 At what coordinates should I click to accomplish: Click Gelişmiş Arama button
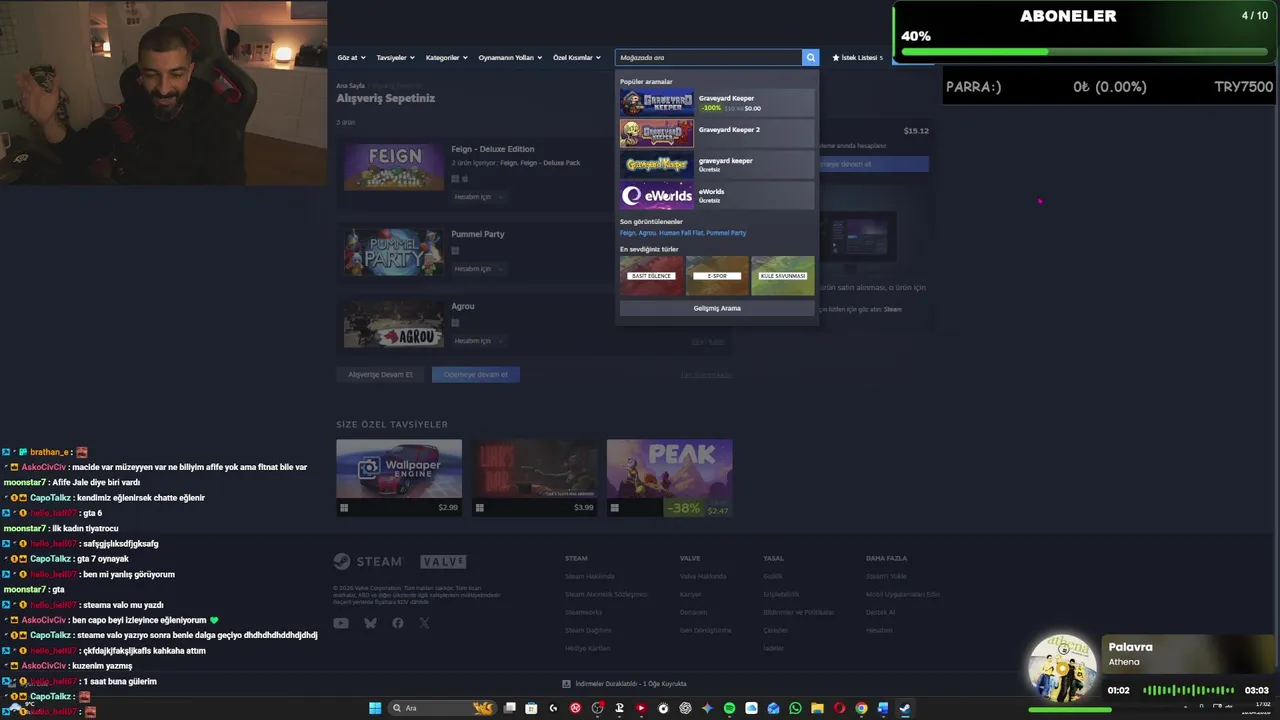717,308
